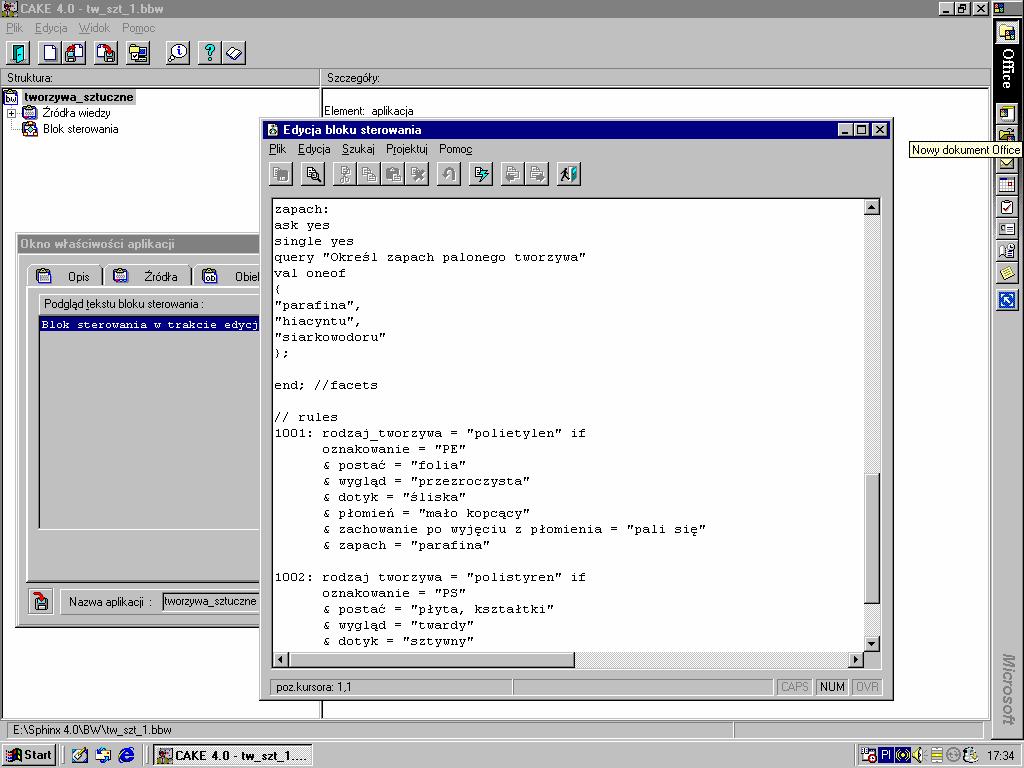Click the information magnifier icon in CAKE toolbar
This screenshot has height=768, width=1024.
pyautogui.click(x=178, y=53)
